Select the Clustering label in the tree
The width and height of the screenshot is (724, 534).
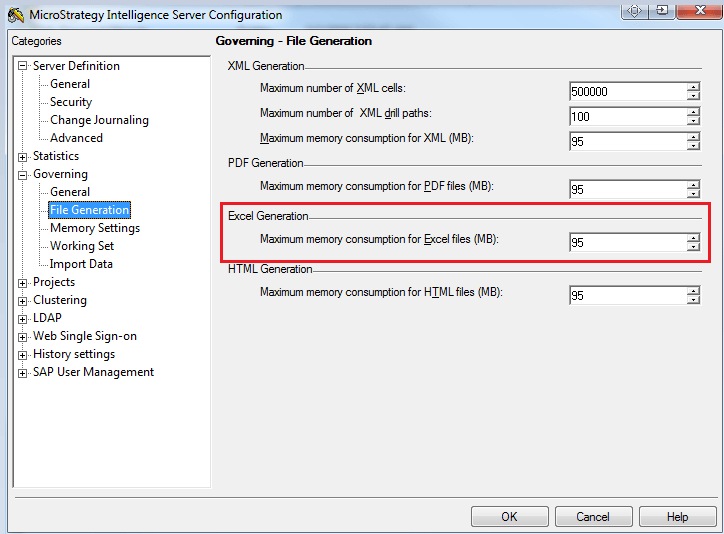60,300
